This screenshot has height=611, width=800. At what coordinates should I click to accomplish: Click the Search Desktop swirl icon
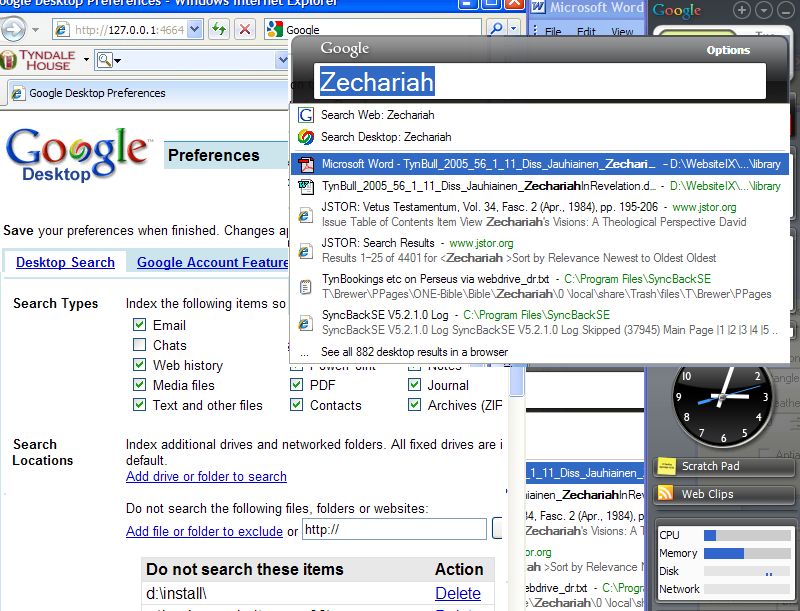click(x=306, y=137)
